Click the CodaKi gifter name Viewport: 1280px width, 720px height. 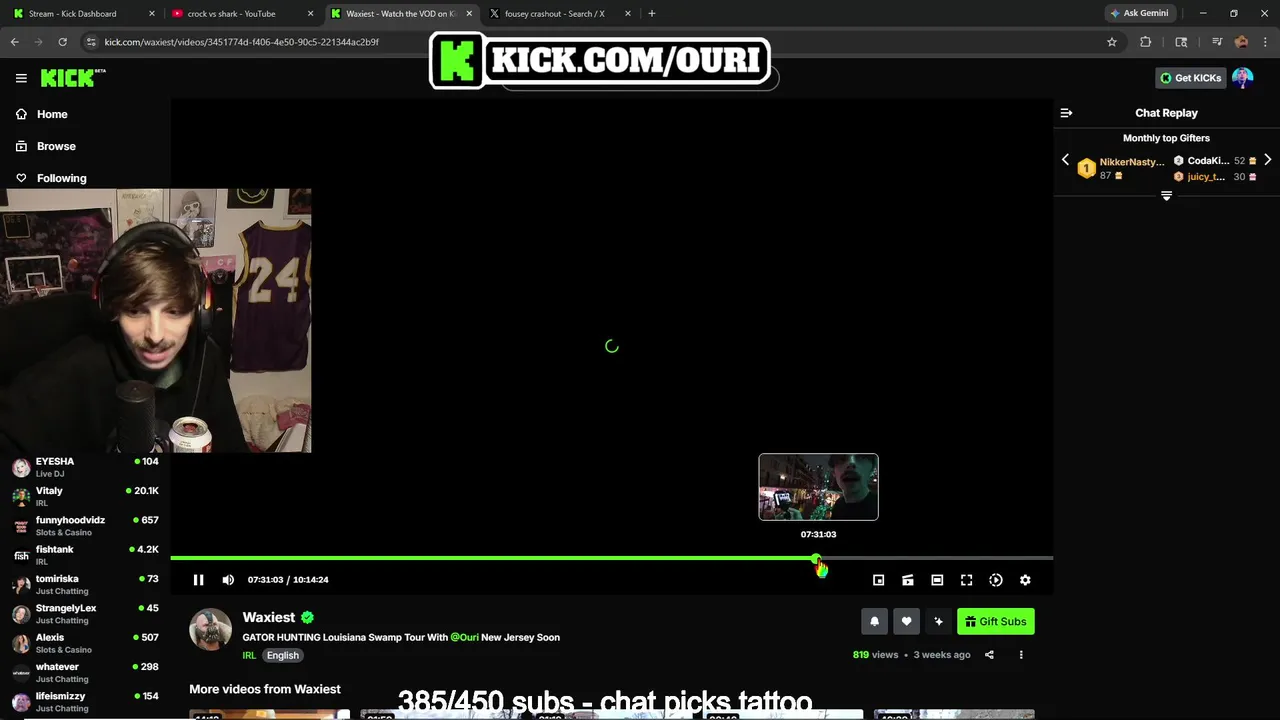(x=1208, y=161)
